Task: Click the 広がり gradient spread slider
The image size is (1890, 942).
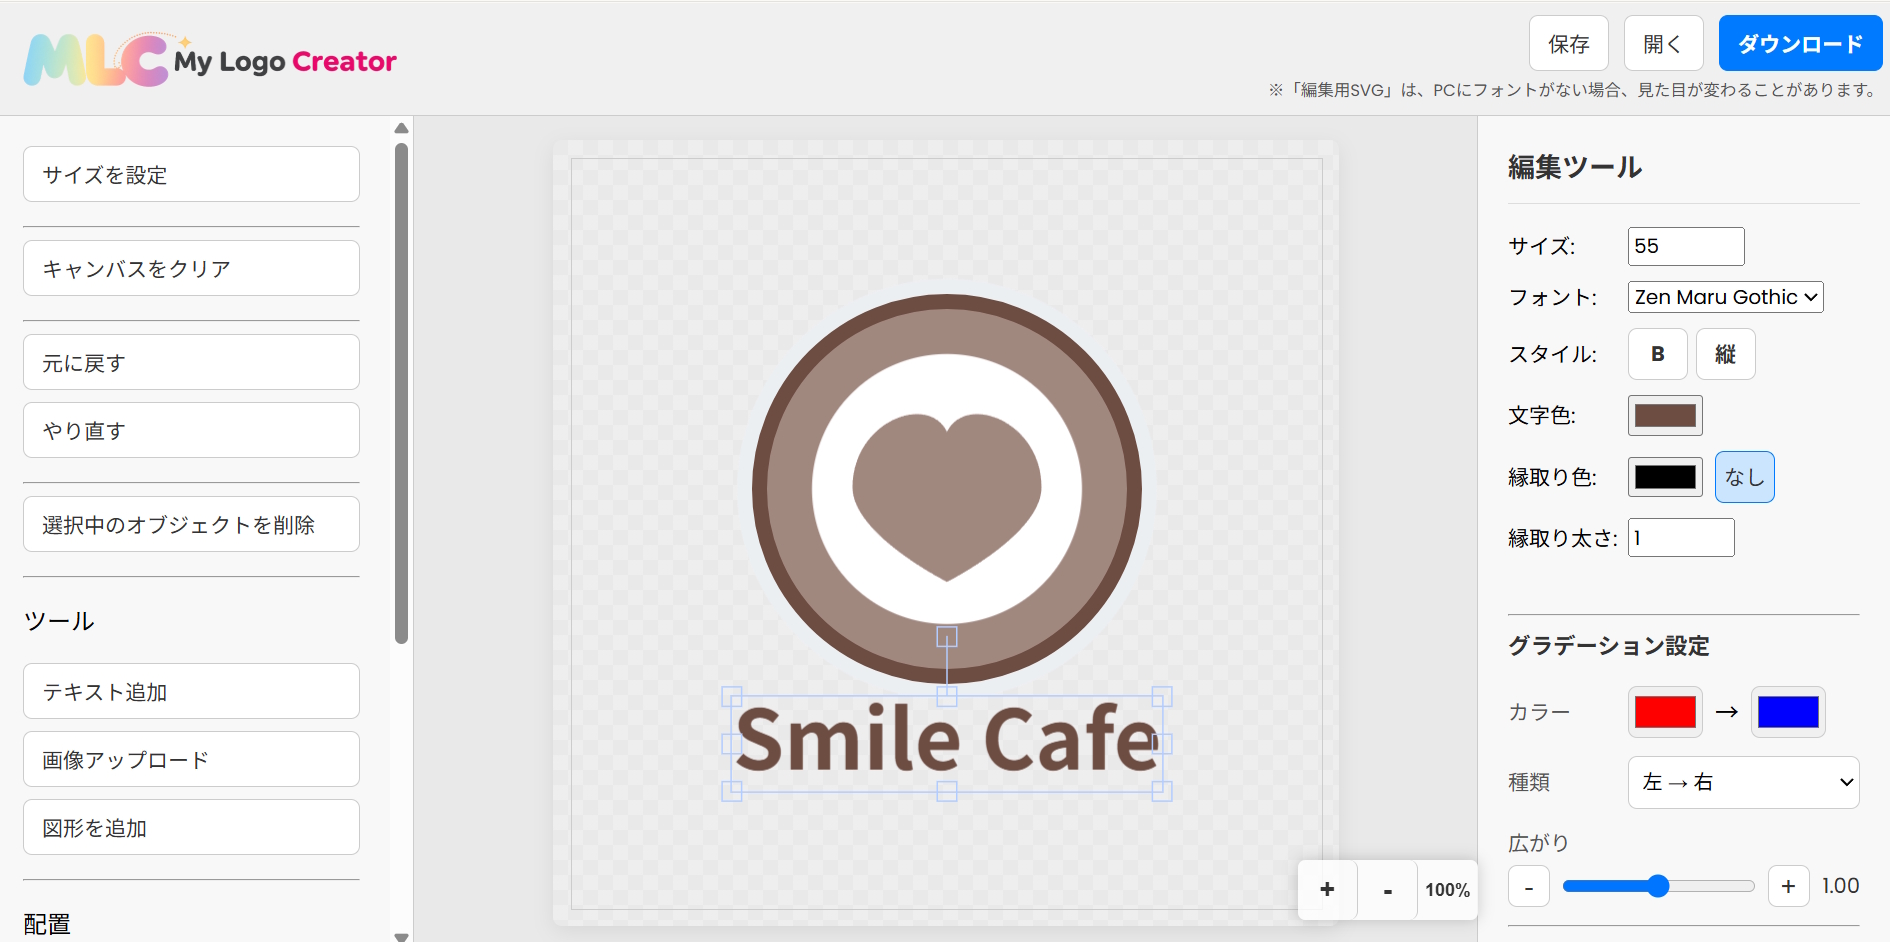Action: click(x=1658, y=886)
